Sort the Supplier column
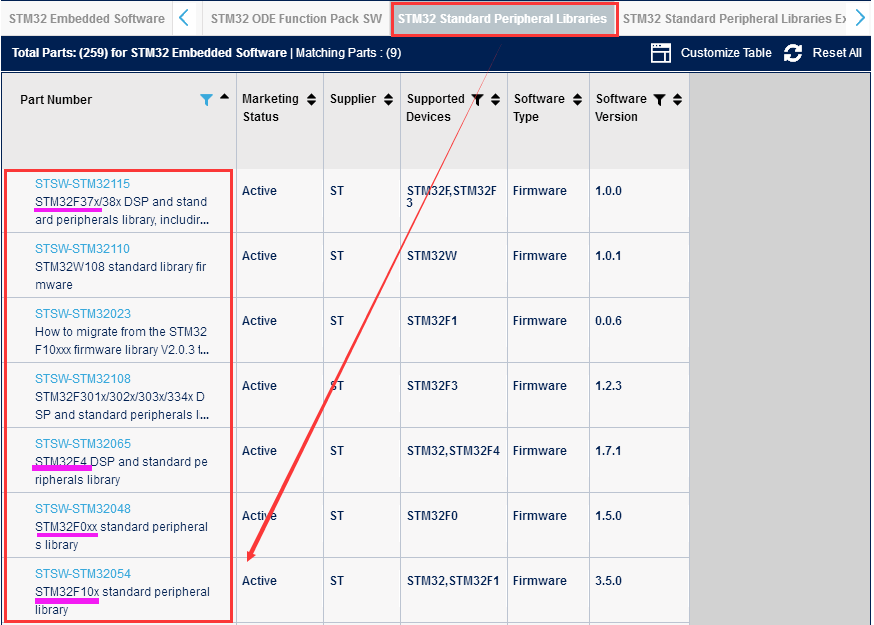874x625 pixels. [389, 99]
